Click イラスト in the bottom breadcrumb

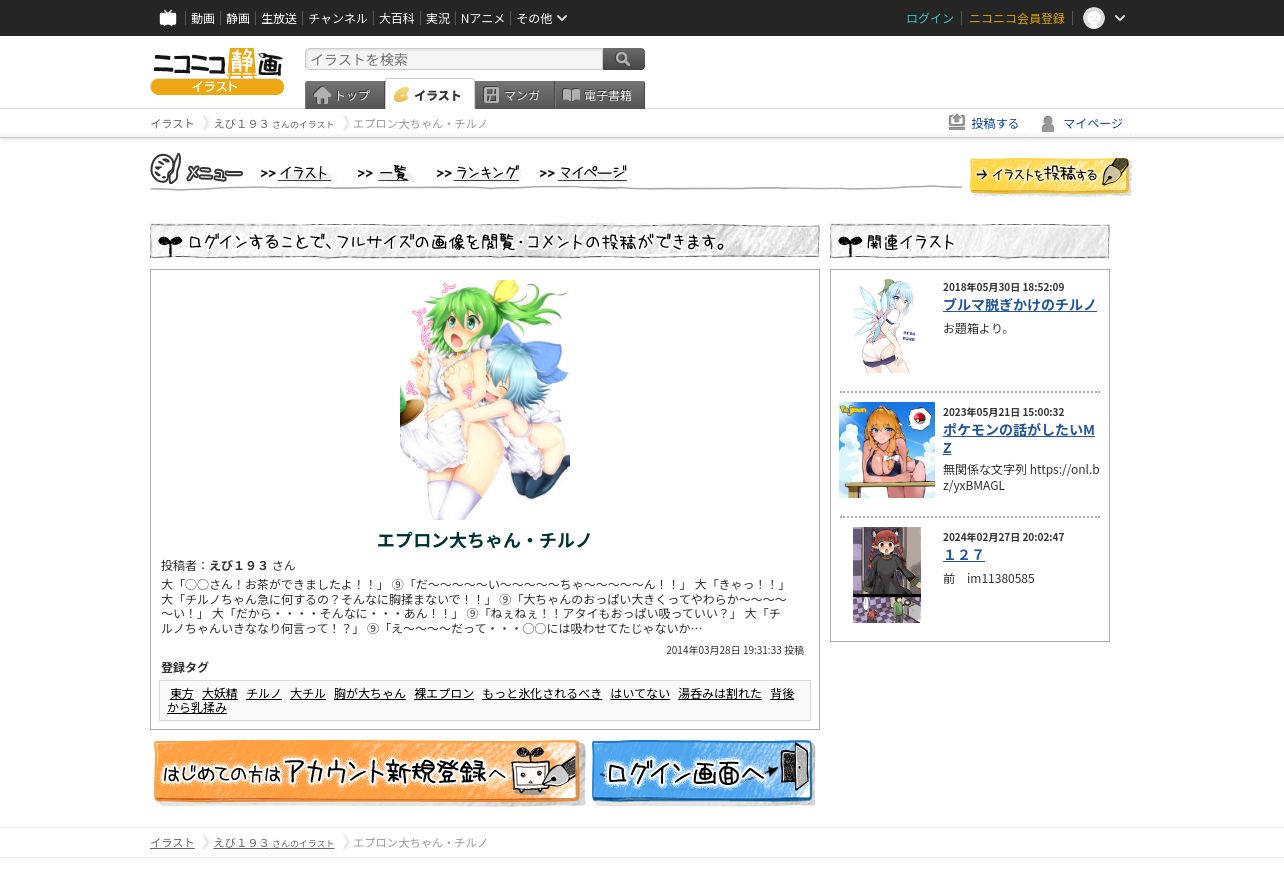click(x=172, y=843)
